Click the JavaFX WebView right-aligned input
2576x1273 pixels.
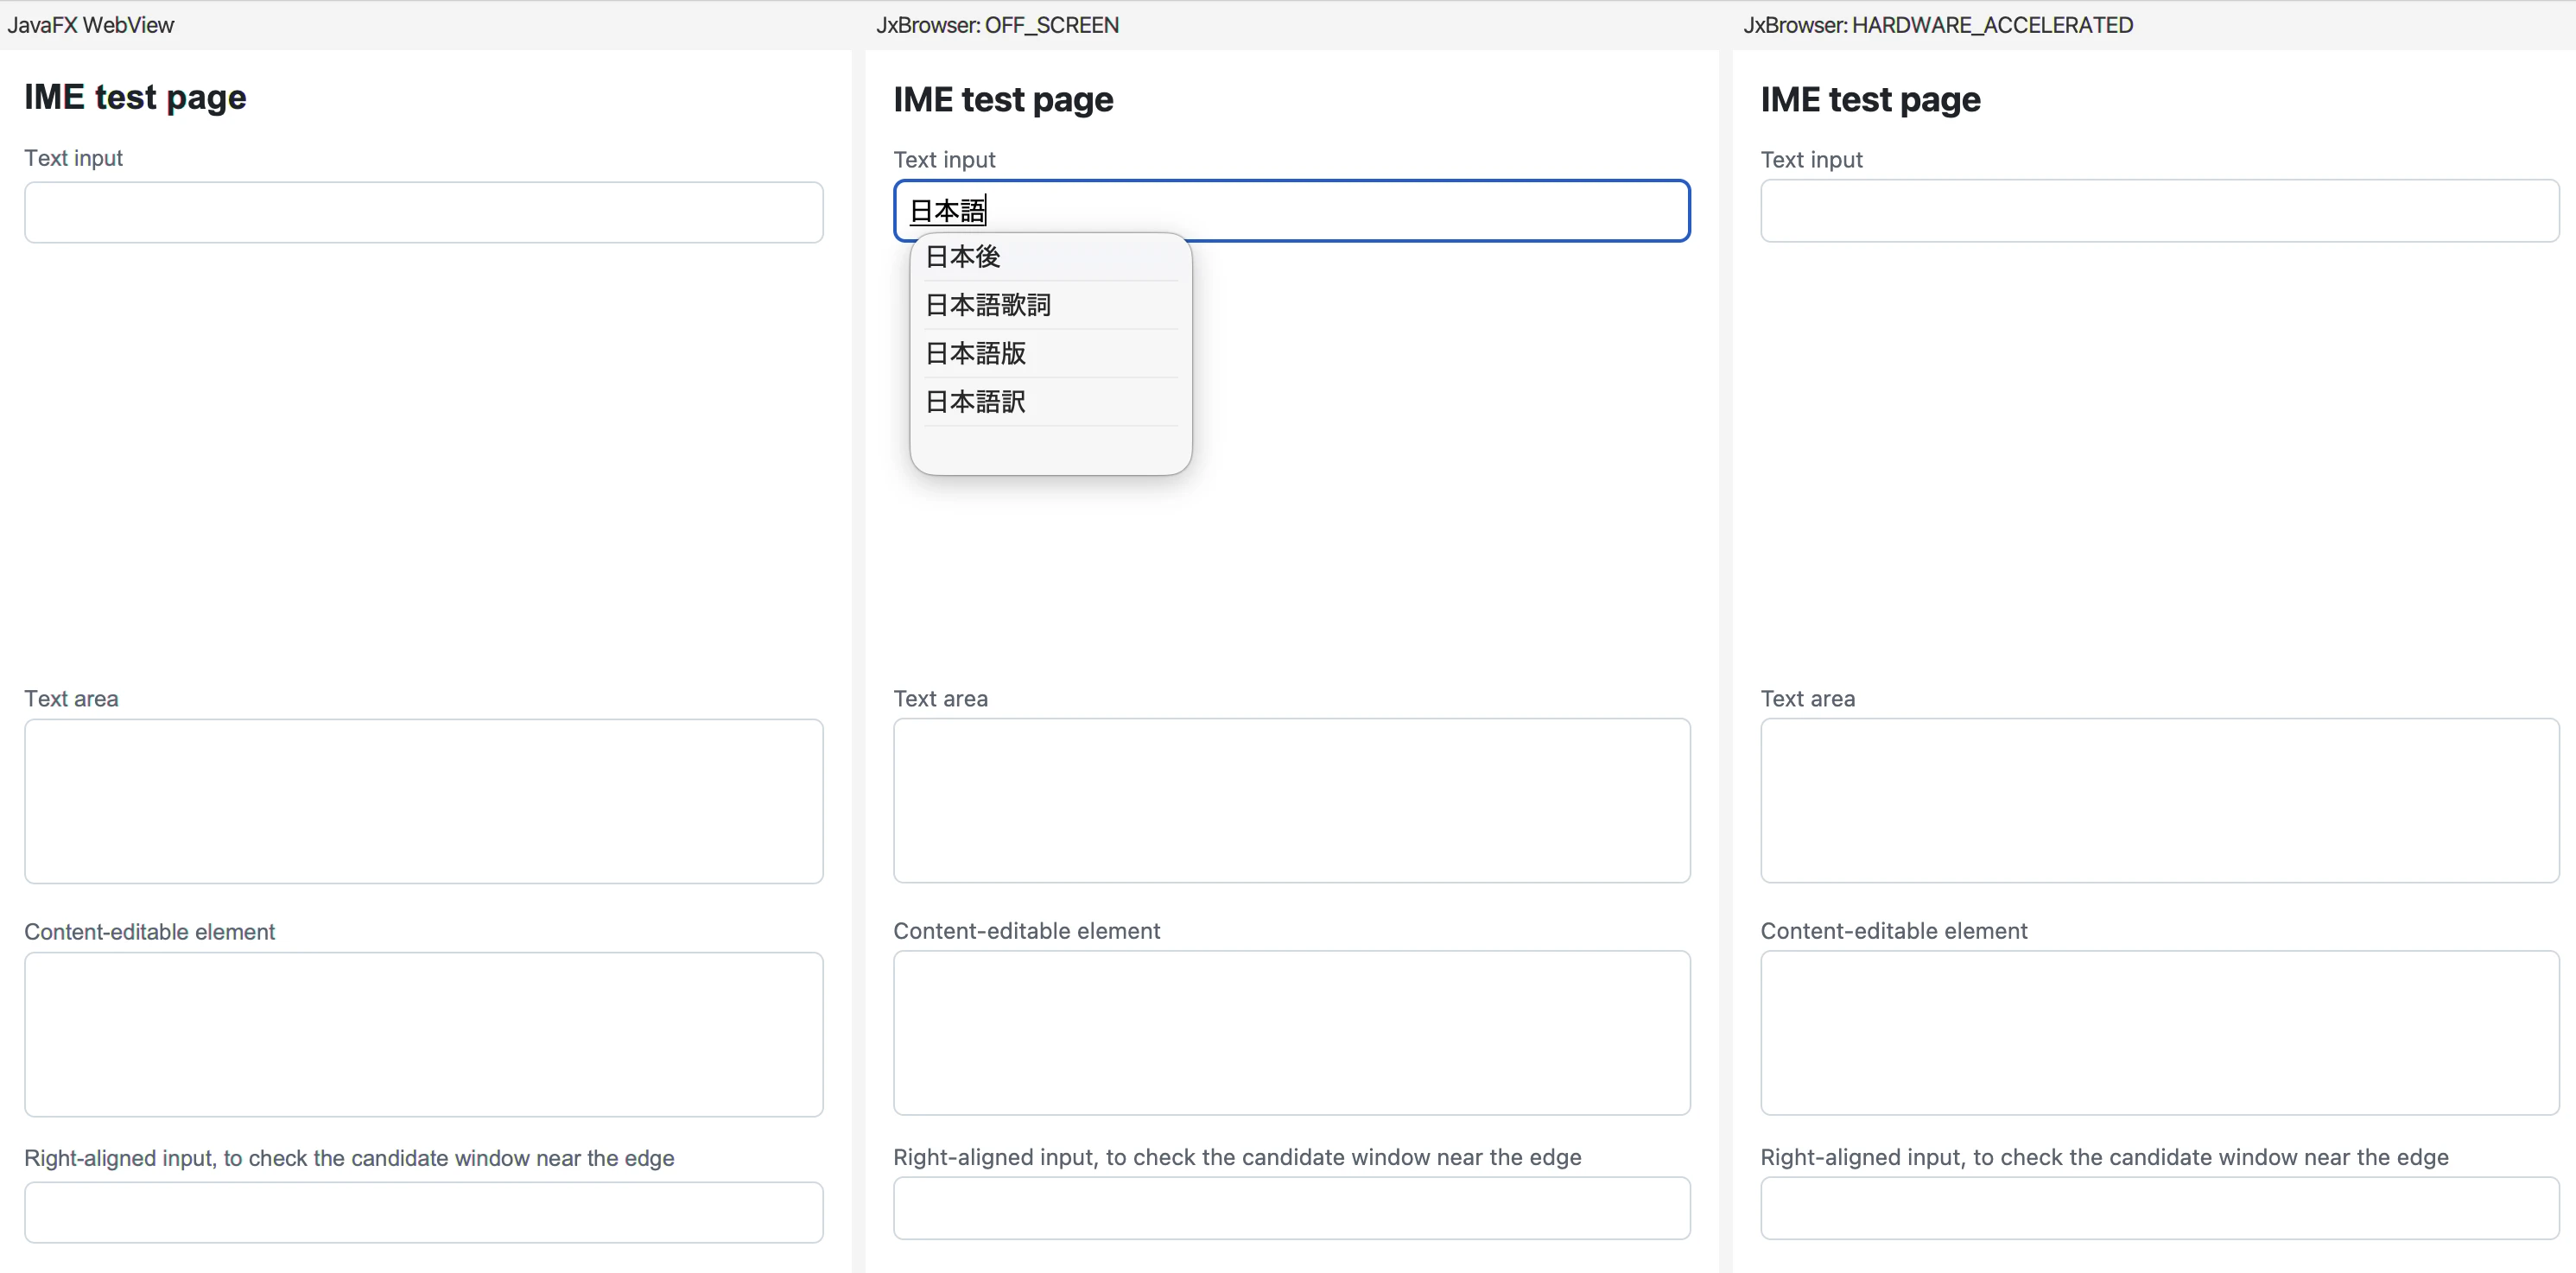[424, 1212]
